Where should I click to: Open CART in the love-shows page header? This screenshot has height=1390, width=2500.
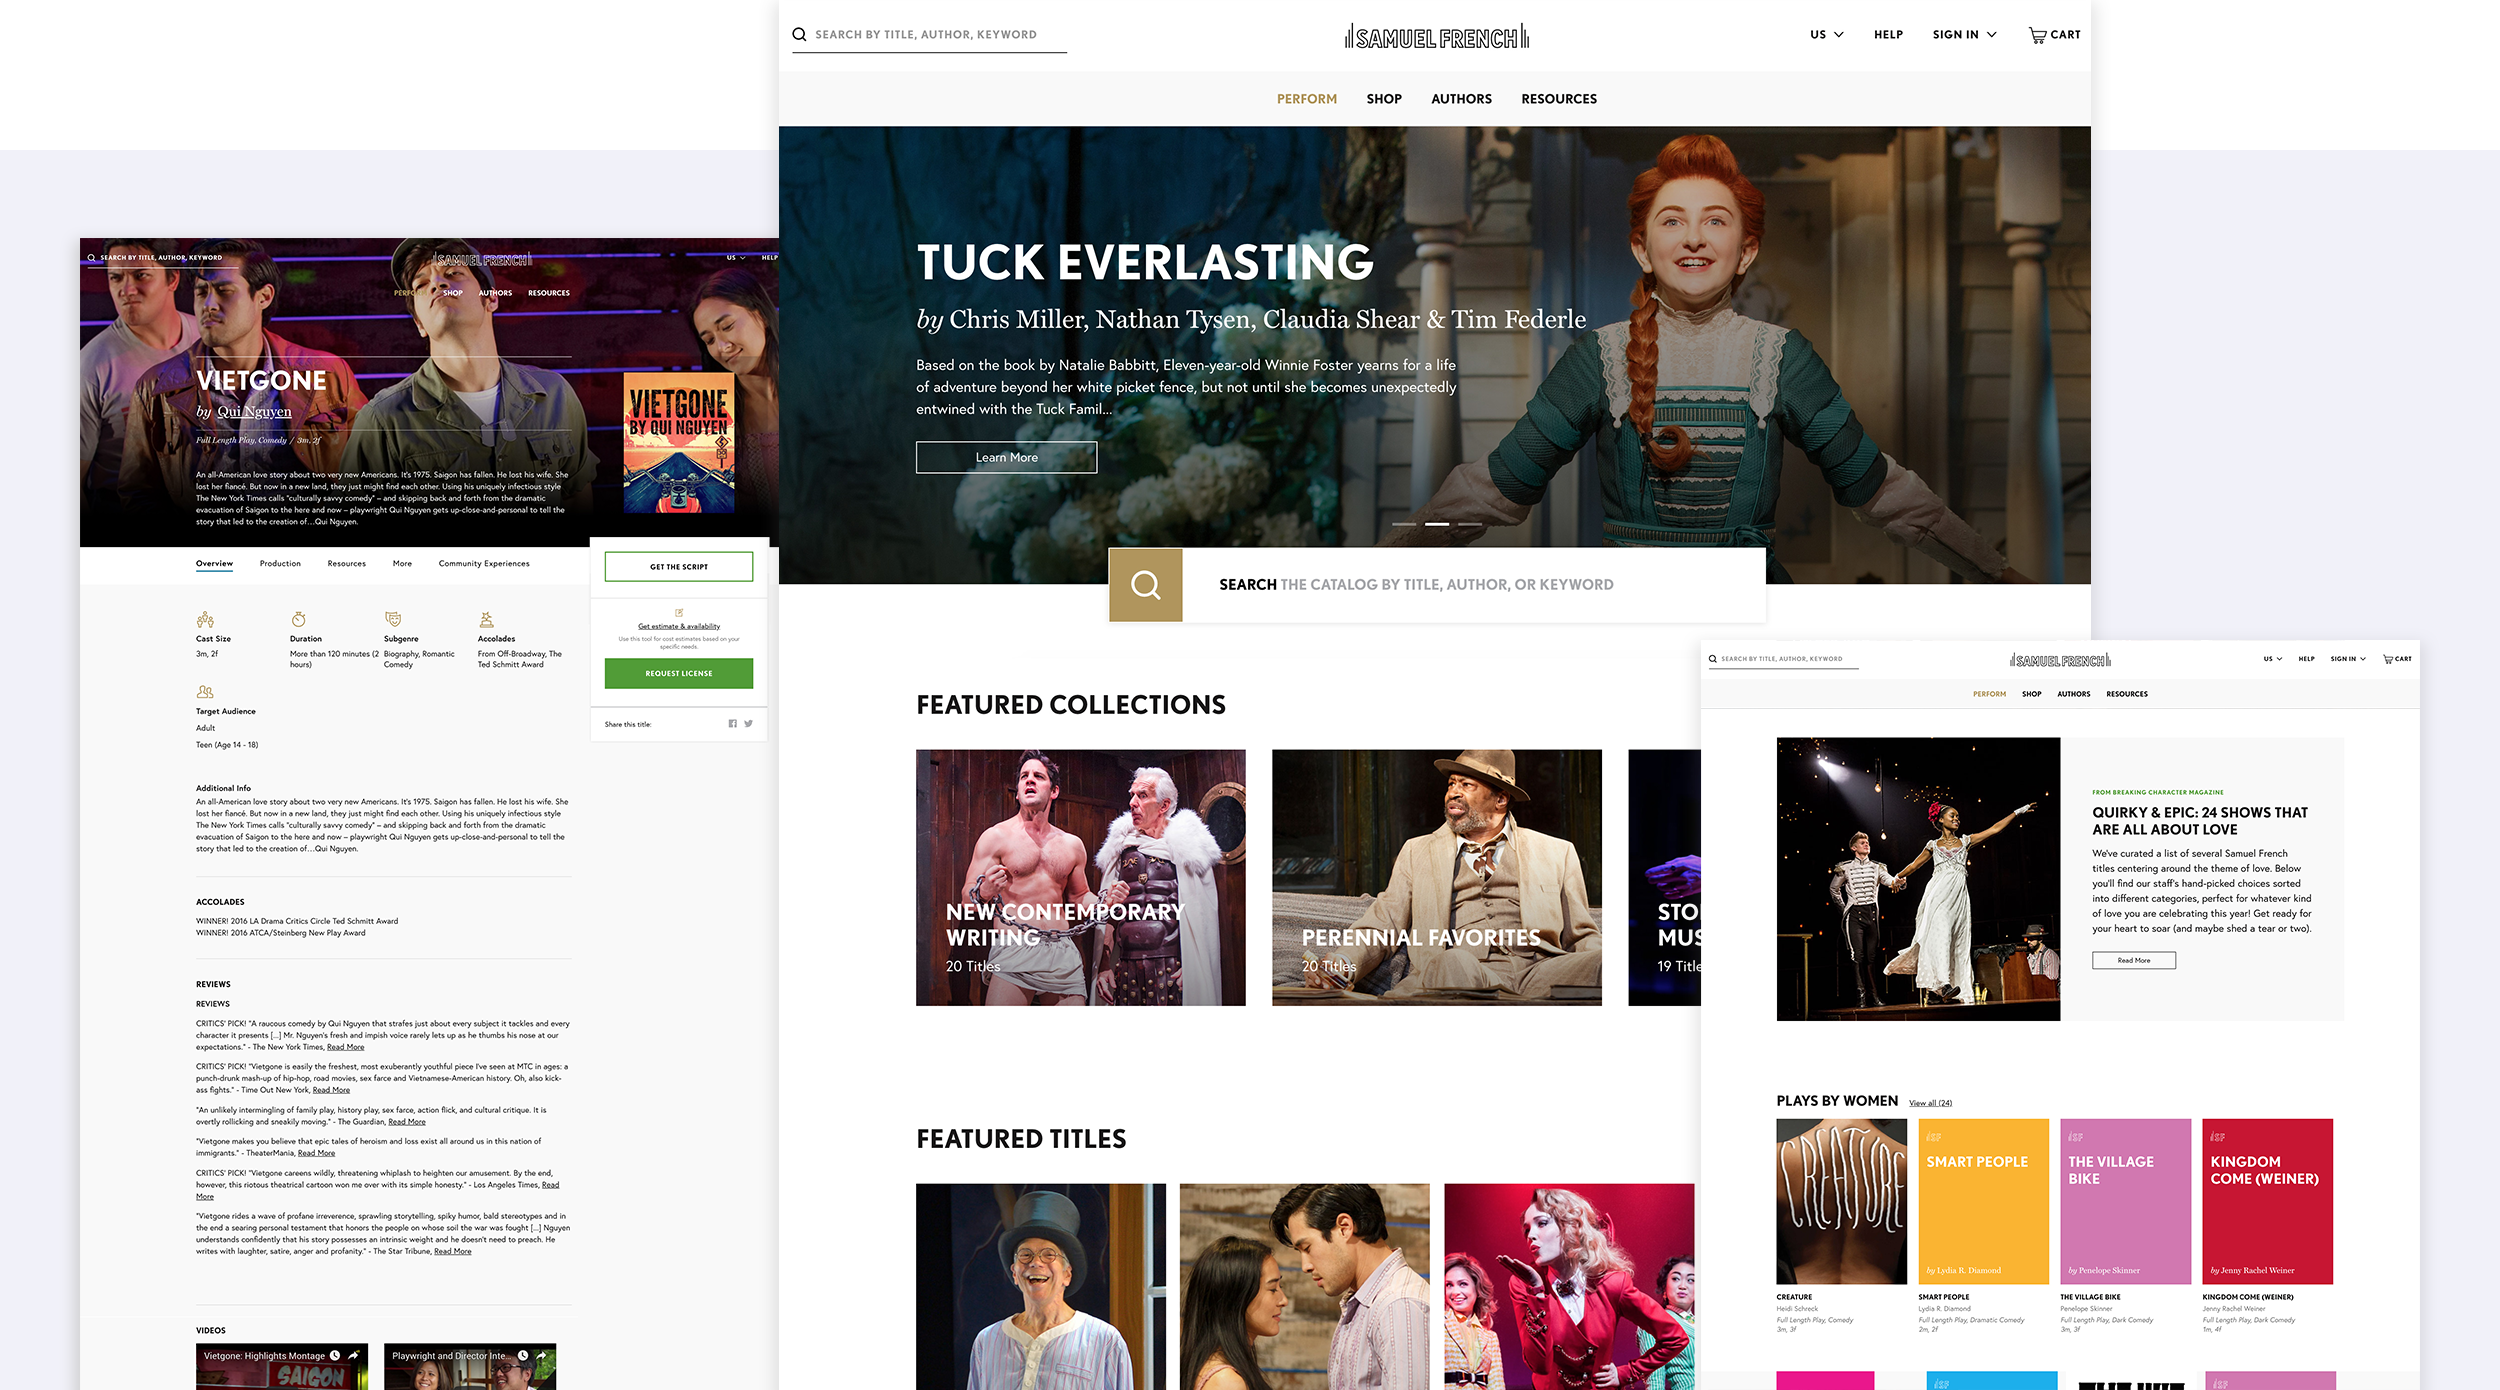(x=2397, y=659)
